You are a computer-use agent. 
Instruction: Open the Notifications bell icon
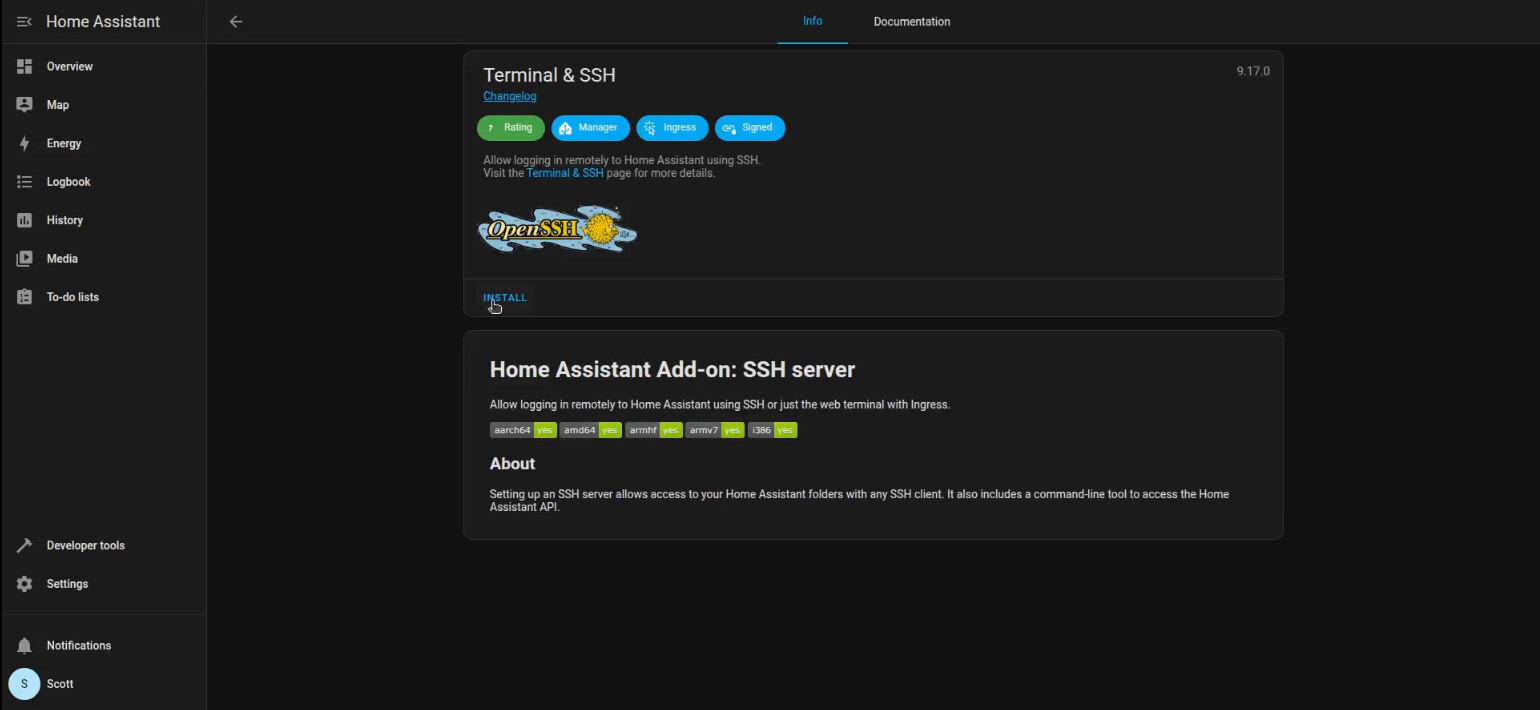pyautogui.click(x=25, y=646)
